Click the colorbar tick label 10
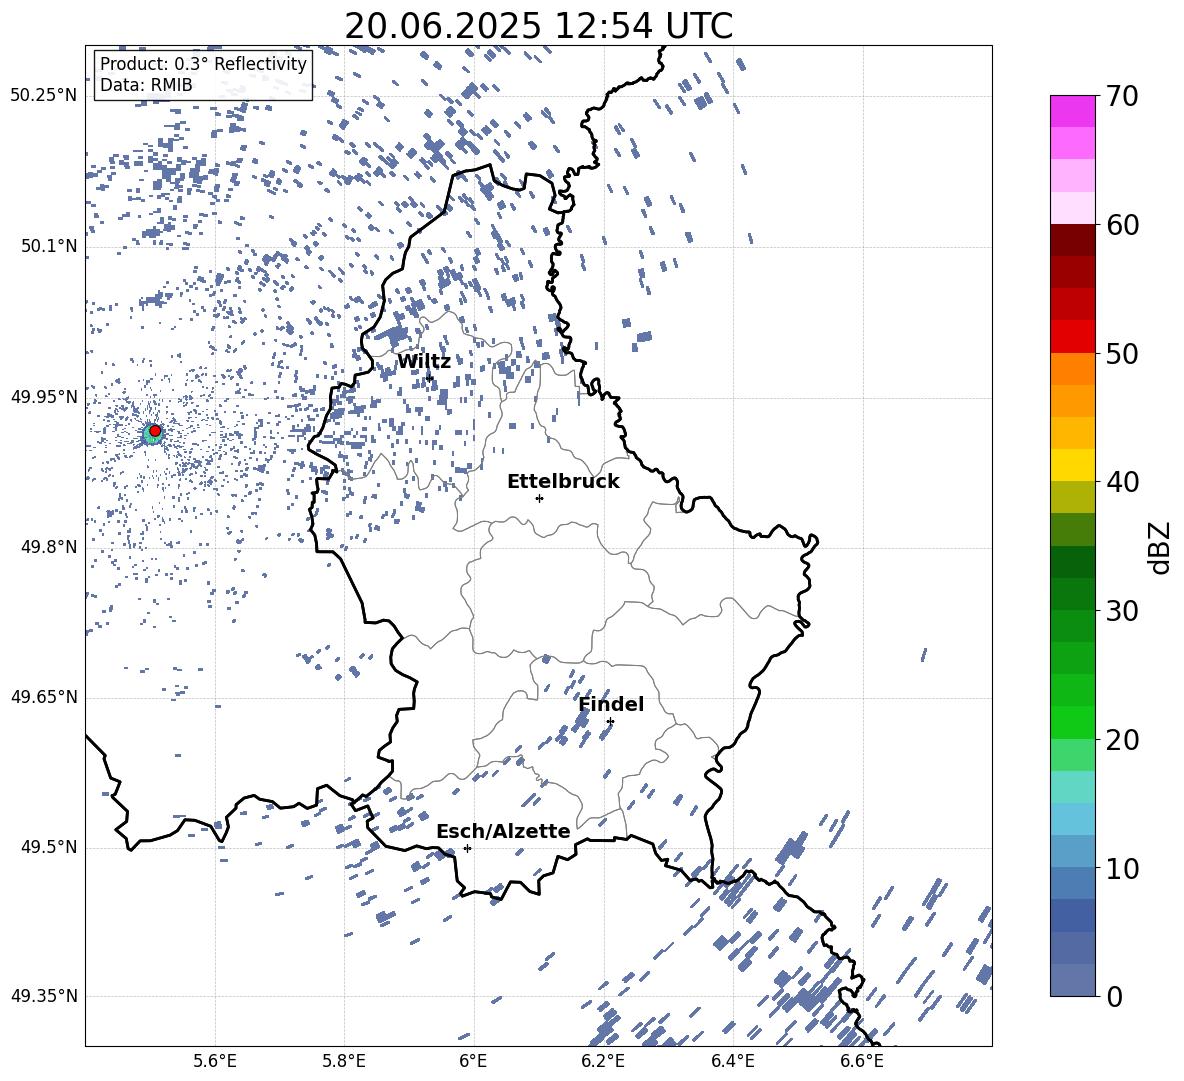The width and height of the screenshot is (1184, 1081). pyautogui.click(x=1122, y=868)
